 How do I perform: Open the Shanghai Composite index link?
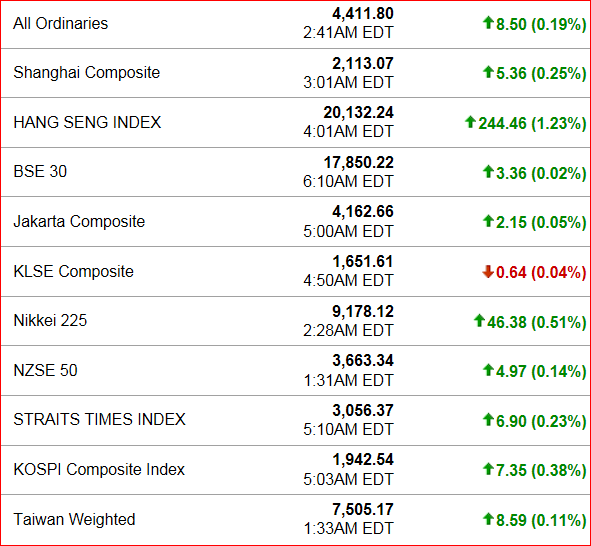tap(87, 72)
